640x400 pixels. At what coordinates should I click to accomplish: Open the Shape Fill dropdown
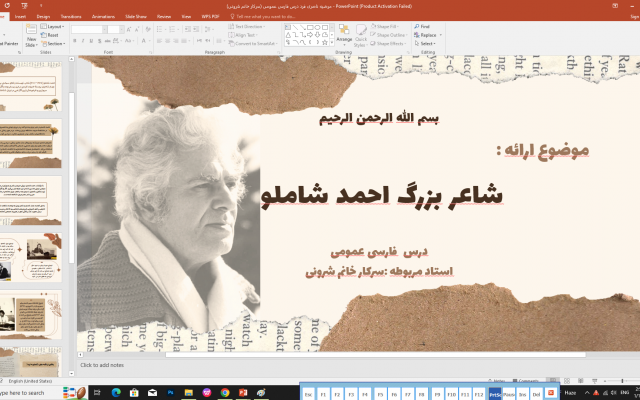384,27
